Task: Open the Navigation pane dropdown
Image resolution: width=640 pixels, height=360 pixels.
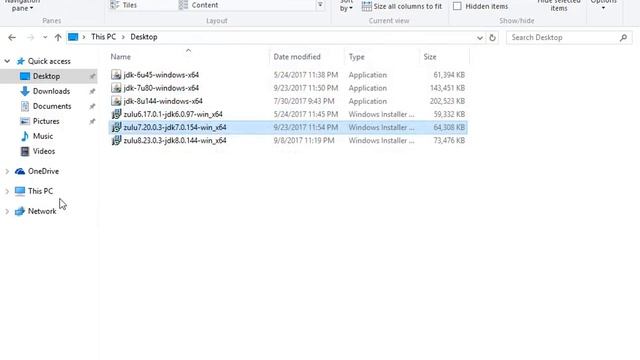Action: point(22,6)
